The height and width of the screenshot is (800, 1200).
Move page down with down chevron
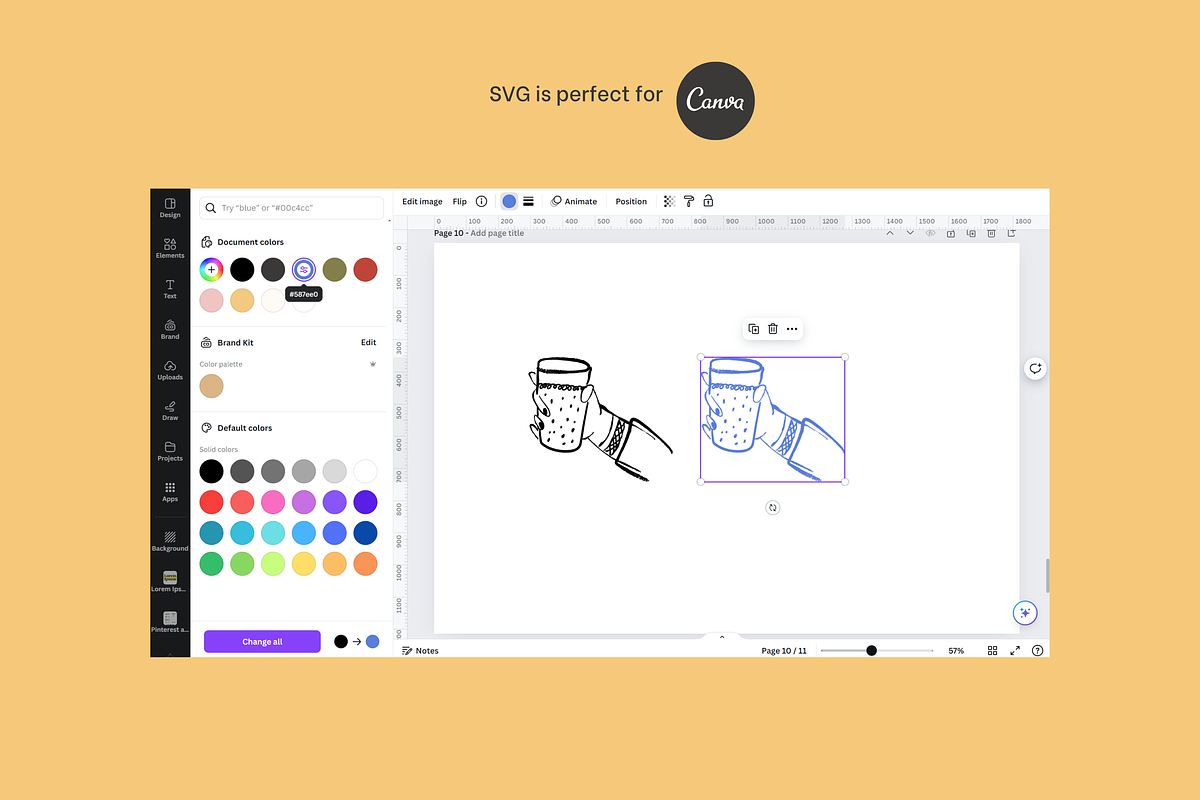click(x=909, y=233)
